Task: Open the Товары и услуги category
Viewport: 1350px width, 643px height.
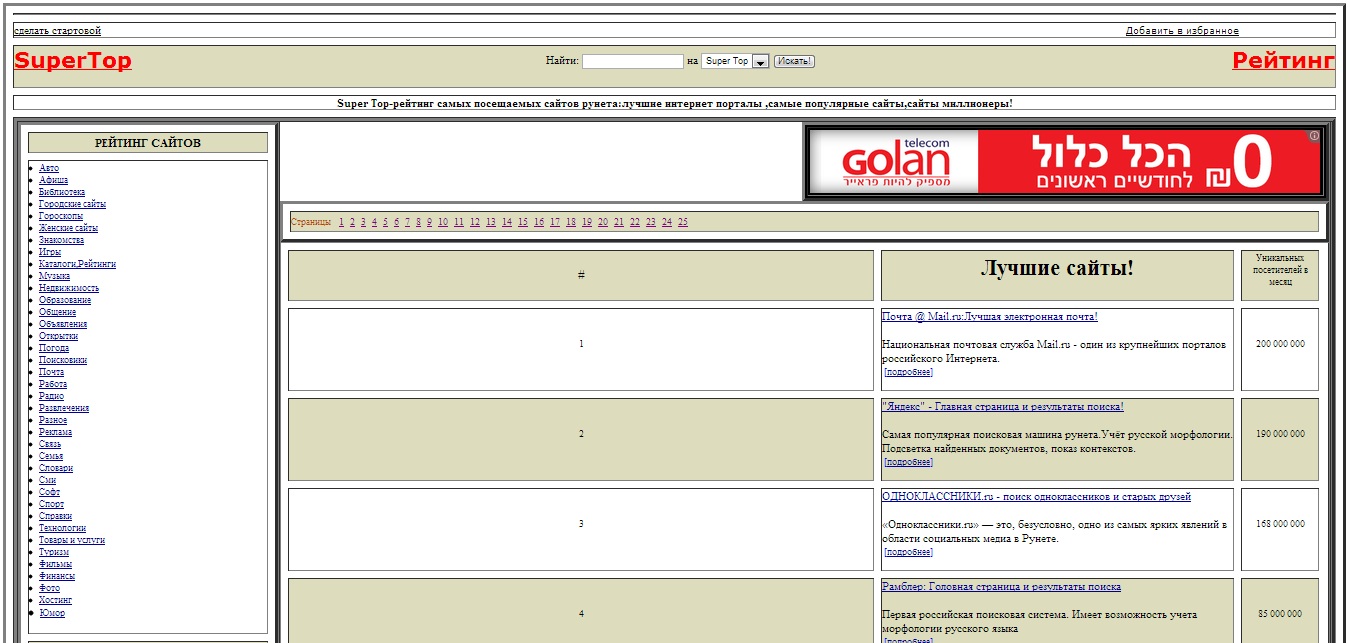Action: [72, 540]
